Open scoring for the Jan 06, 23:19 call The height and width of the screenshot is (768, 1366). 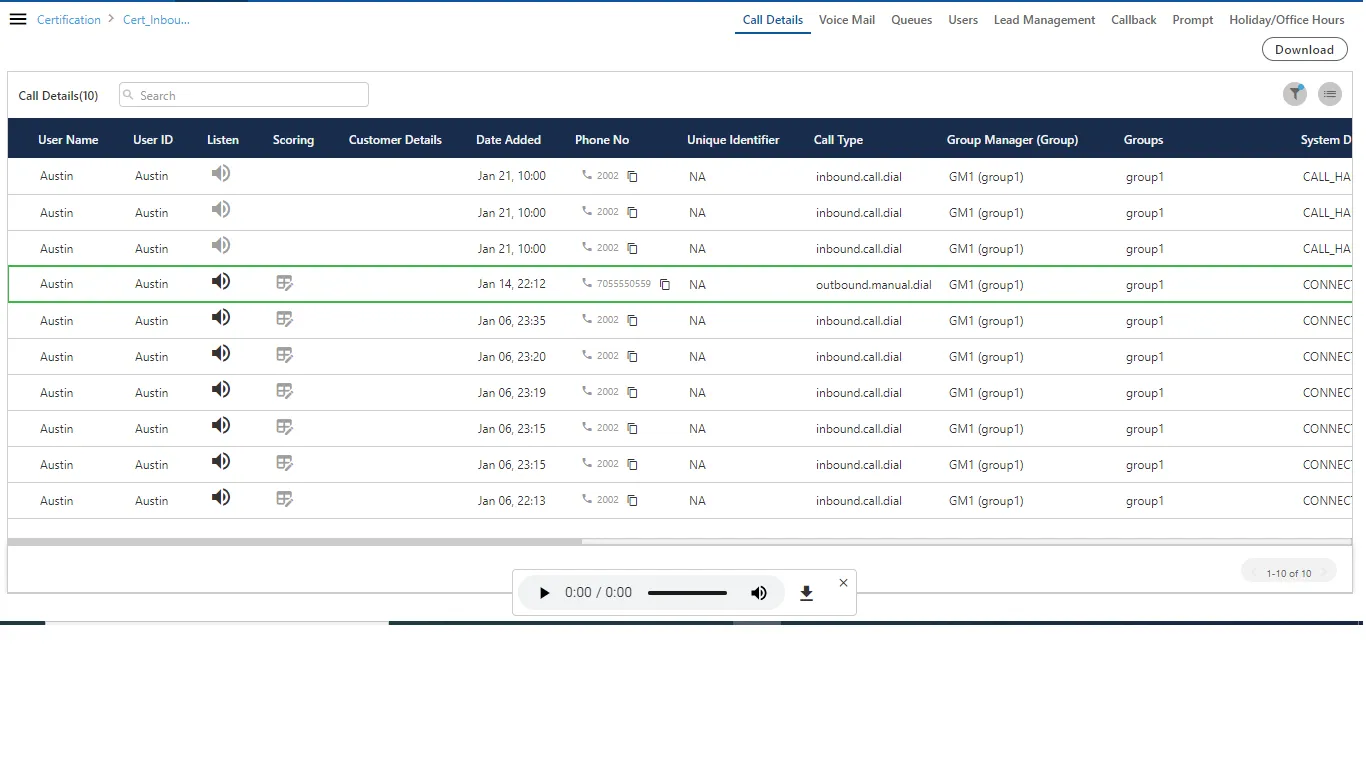point(285,392)
